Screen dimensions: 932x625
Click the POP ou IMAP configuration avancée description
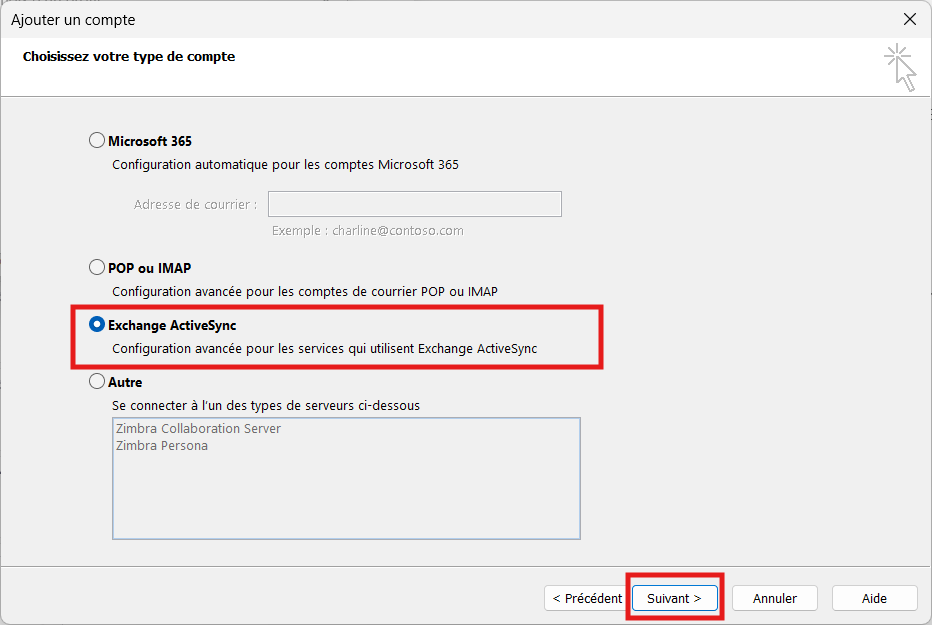(x=304, y=292)
